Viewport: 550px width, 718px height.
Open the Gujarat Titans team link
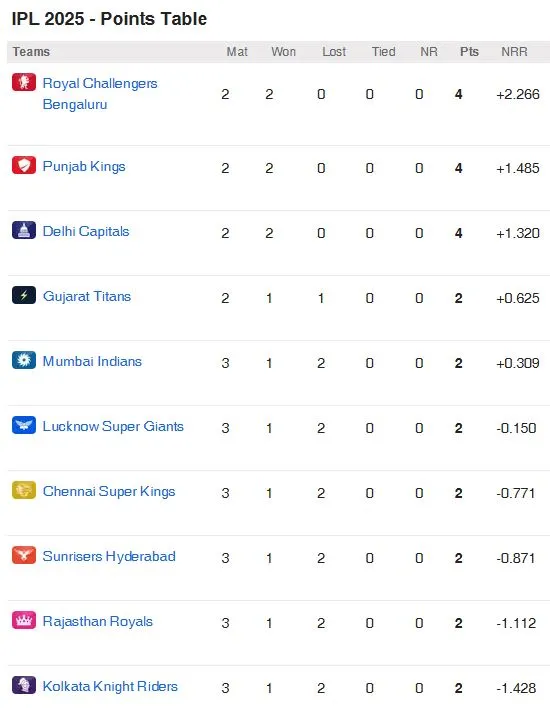(87, 296)
